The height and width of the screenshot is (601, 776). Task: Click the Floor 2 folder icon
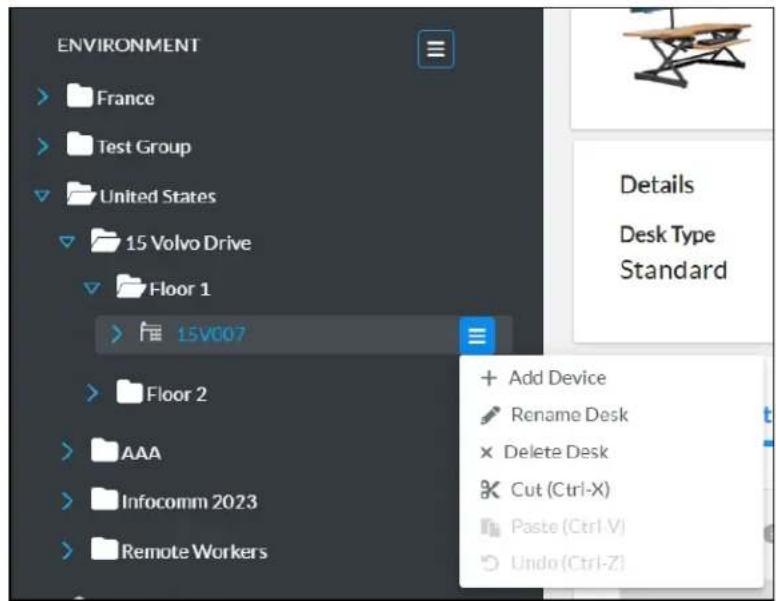pos(129,392)
